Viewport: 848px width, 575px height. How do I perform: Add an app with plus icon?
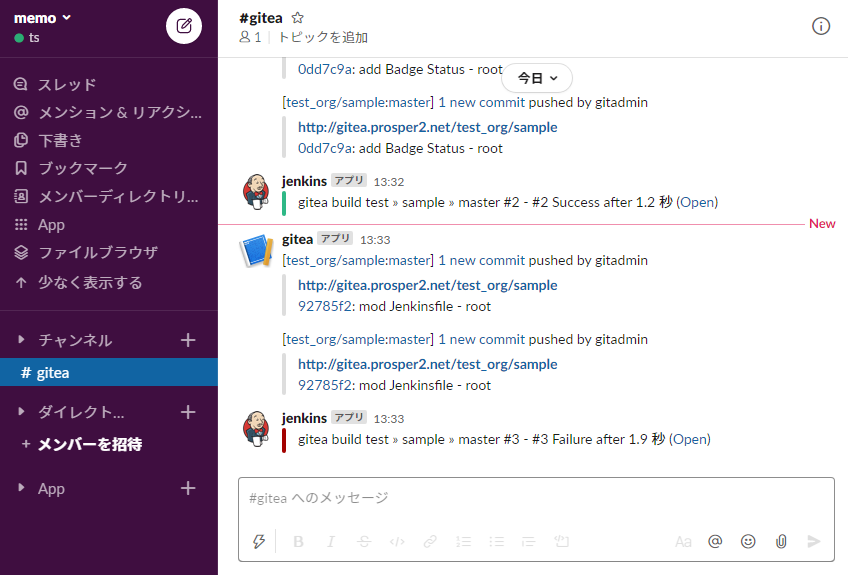(x=188, y=488)
